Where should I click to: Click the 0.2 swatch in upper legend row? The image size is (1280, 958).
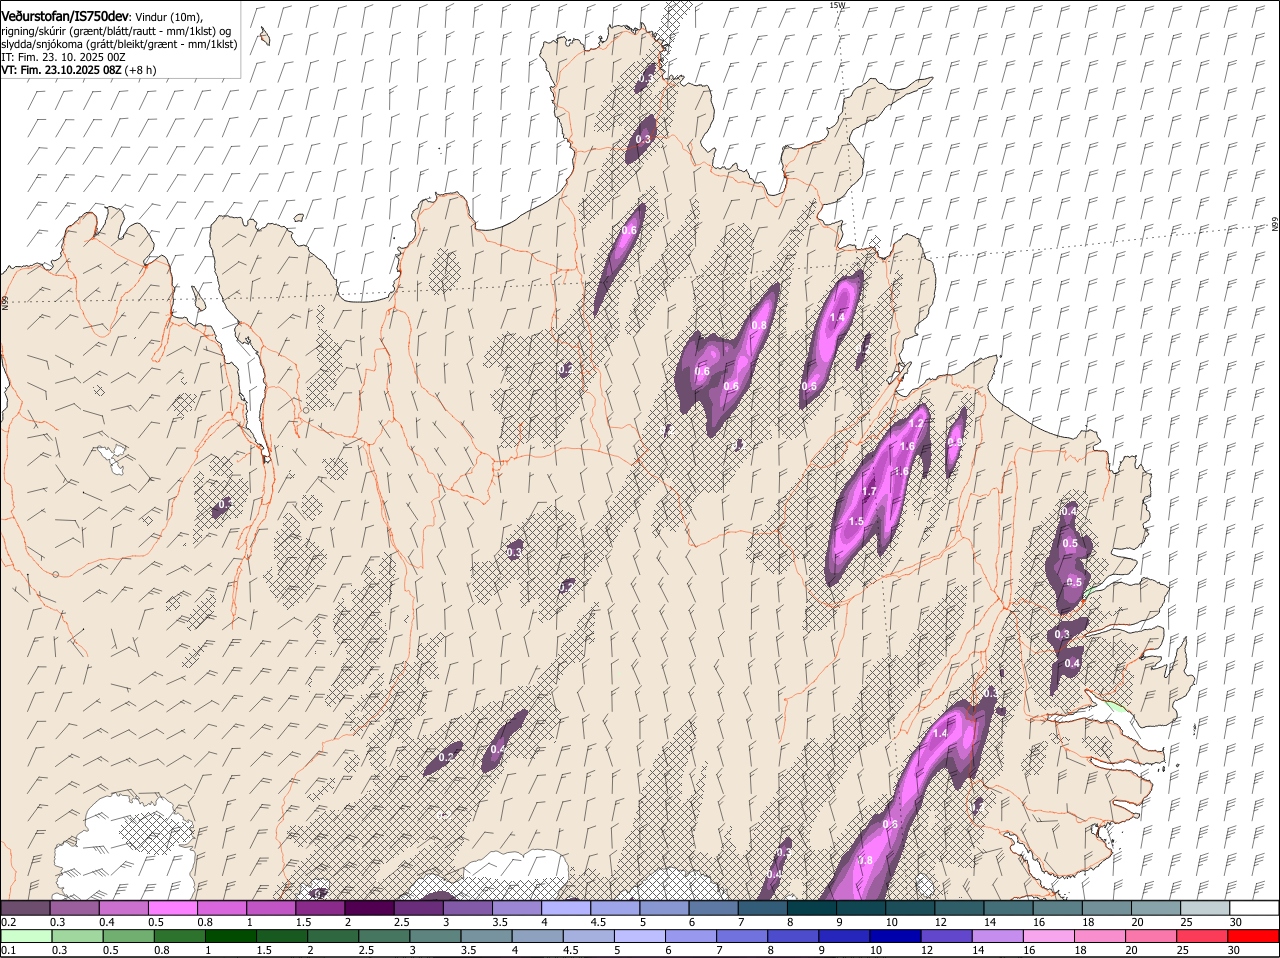25,908
